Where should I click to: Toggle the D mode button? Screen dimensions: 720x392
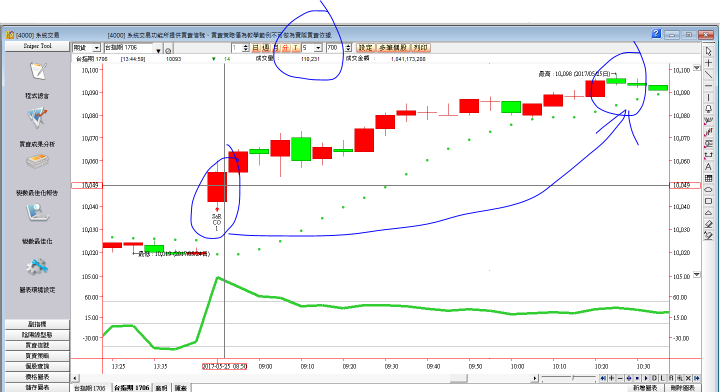pos(655,378)
